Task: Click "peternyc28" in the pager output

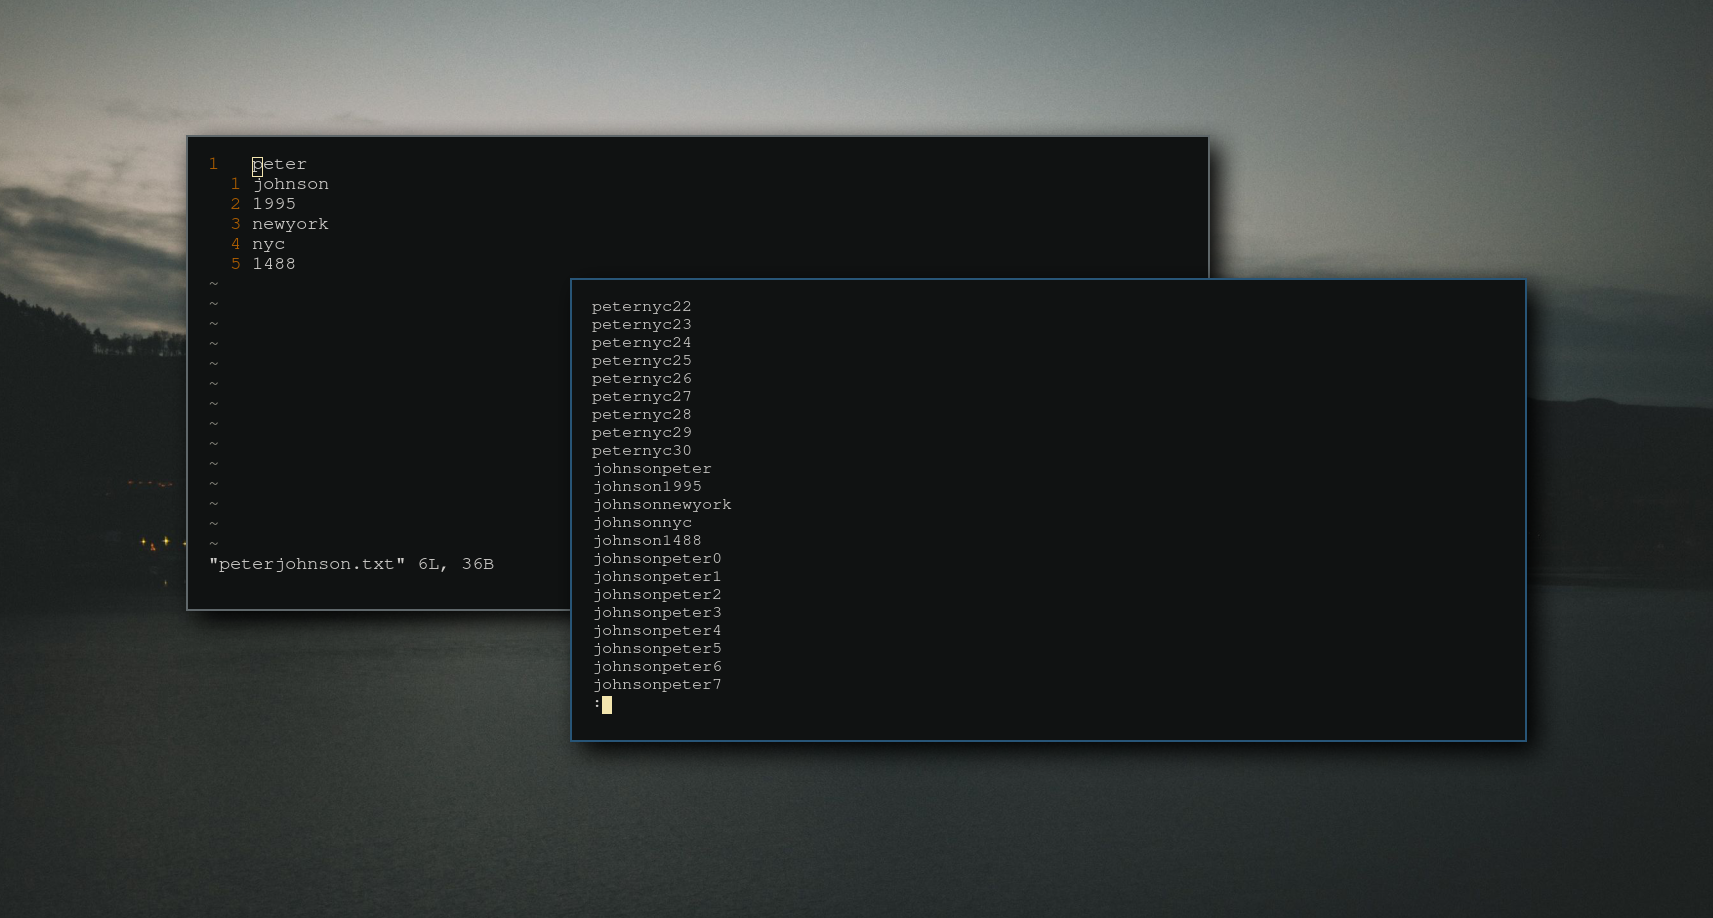Action: [x=641, y=415]
